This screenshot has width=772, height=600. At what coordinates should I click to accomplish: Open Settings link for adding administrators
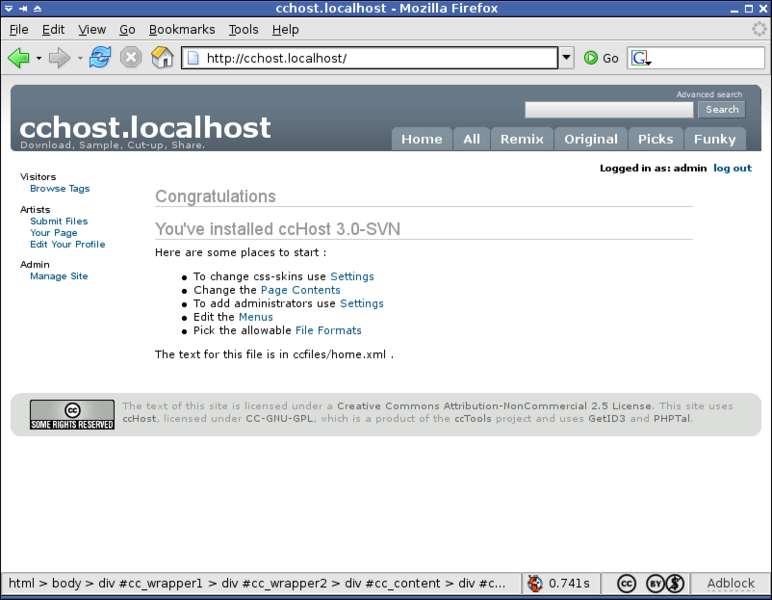pyautogui.click(x=362, y=303)
